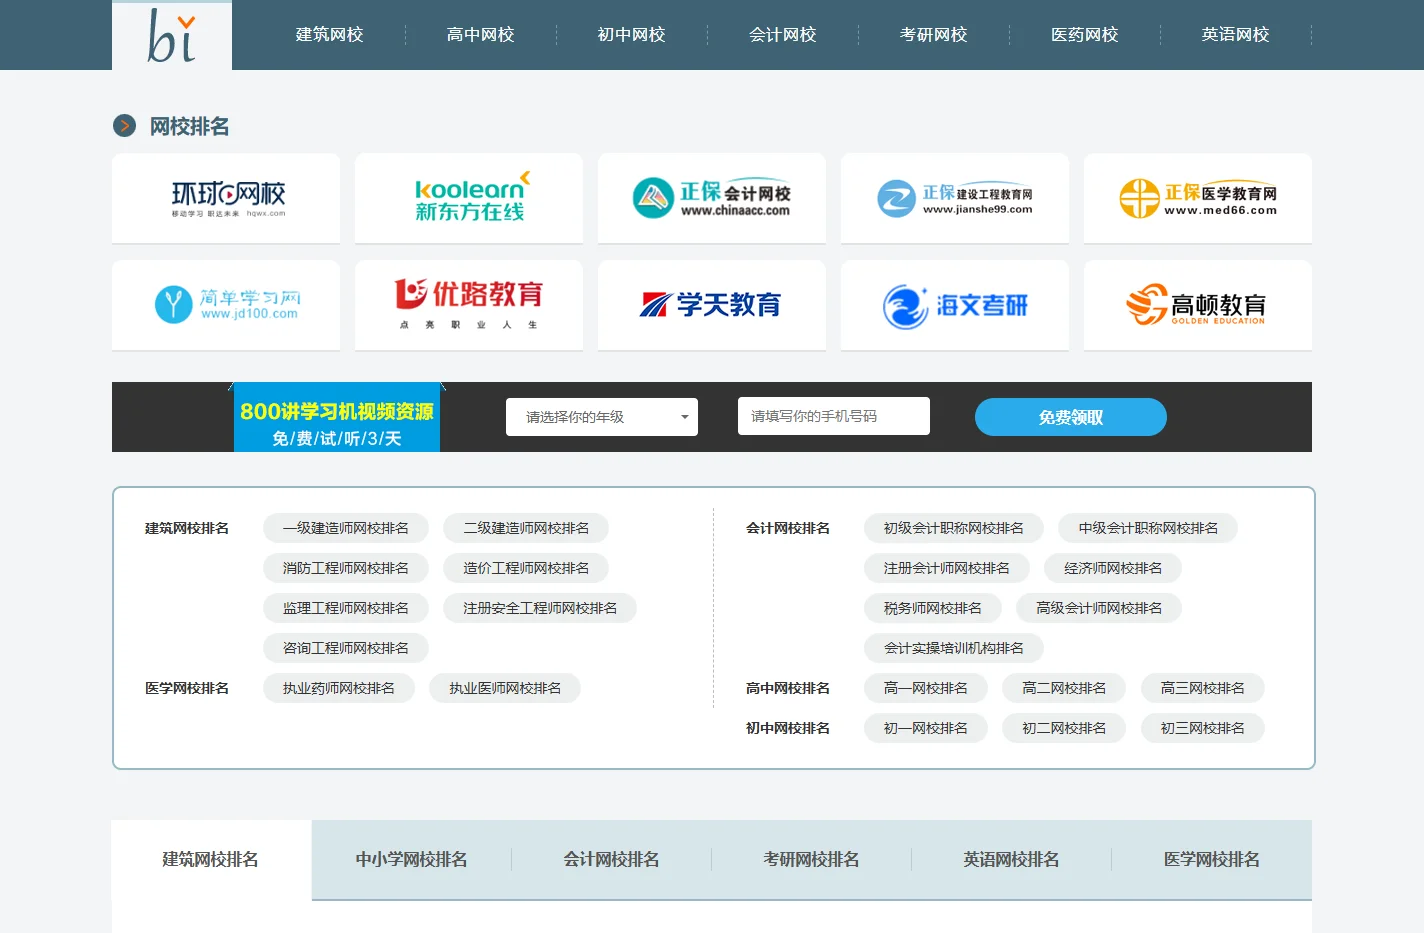Open 注册安全工程师网校排名 link

540,608
